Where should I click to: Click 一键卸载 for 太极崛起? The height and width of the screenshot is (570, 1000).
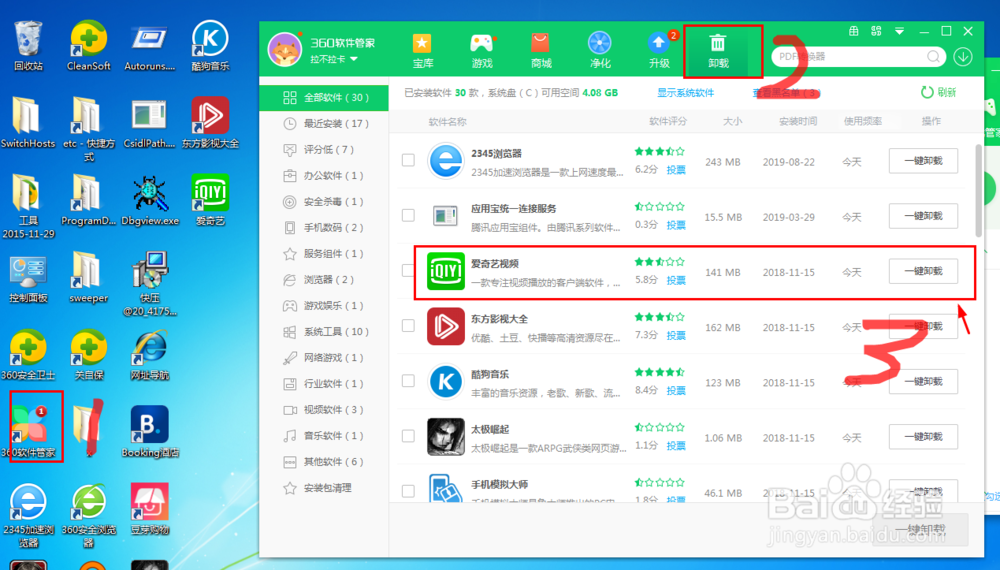(923, 437)
